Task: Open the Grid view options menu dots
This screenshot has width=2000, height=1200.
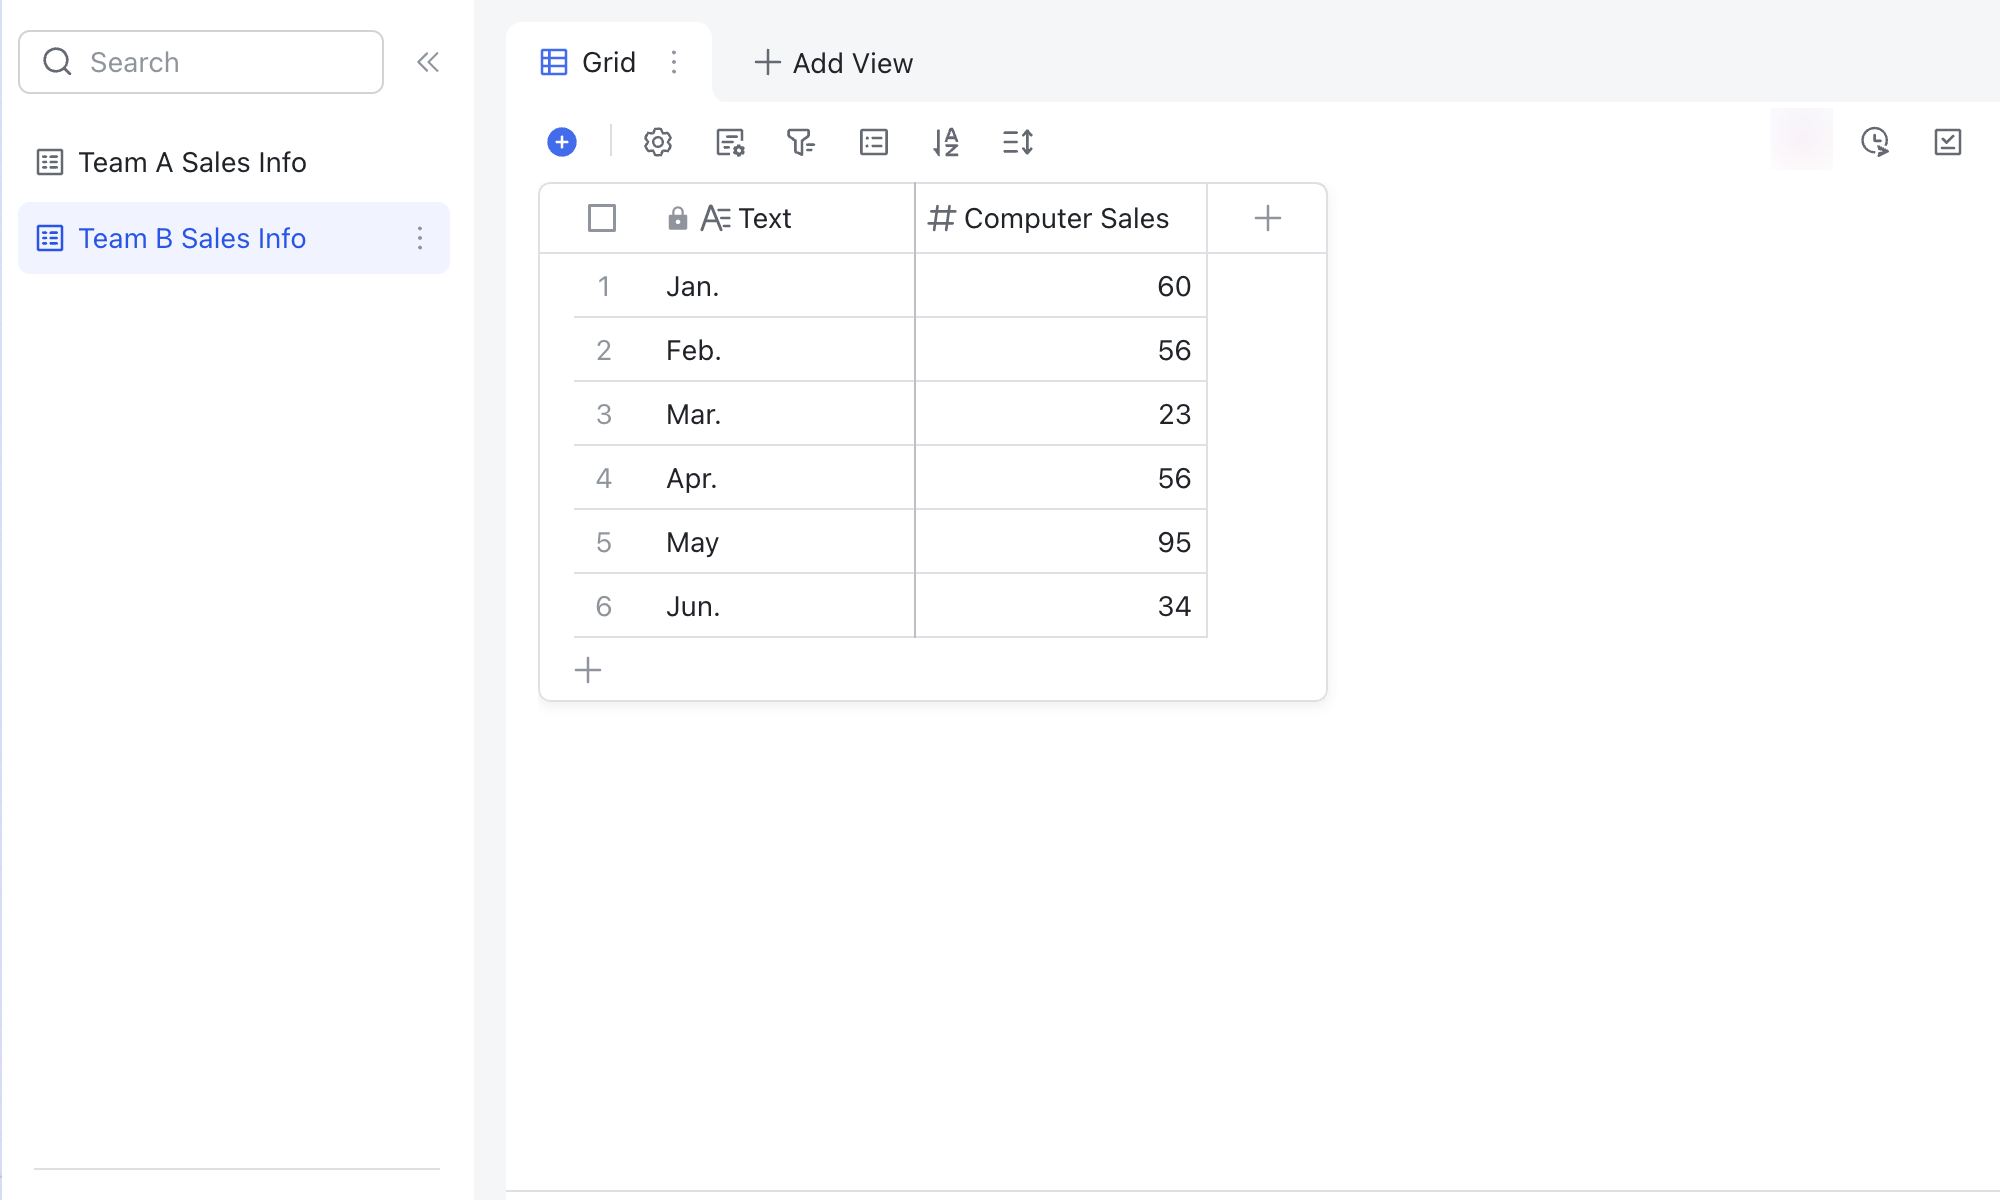Action: [674, 62]
